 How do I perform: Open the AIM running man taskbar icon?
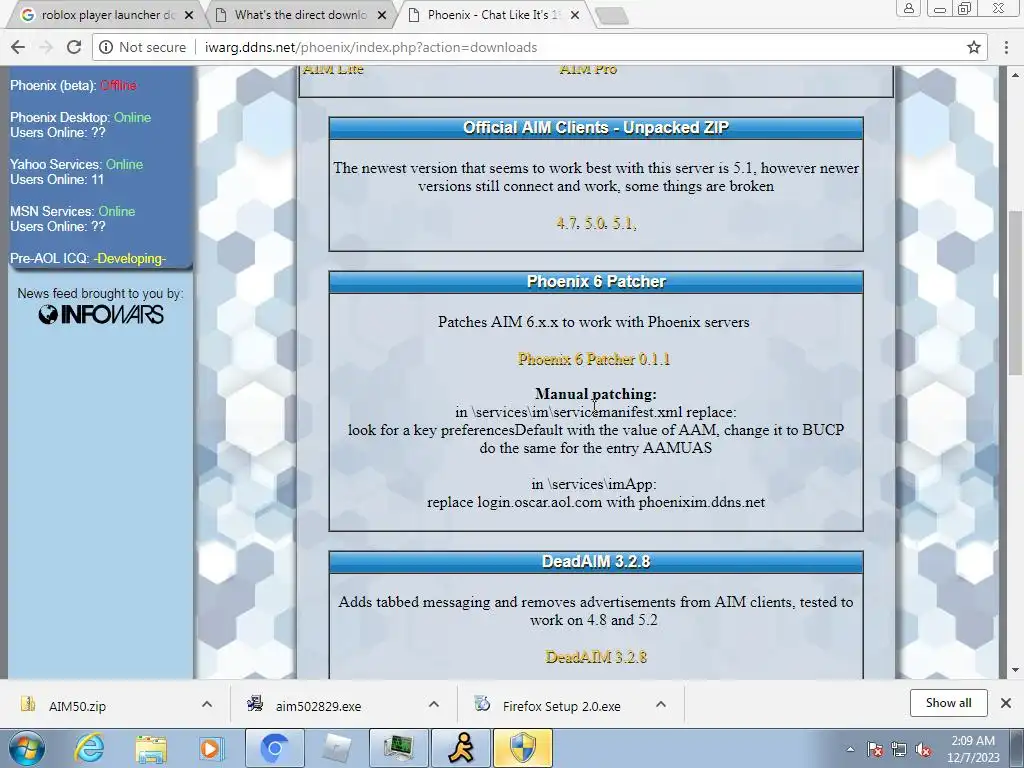point(461,748)
